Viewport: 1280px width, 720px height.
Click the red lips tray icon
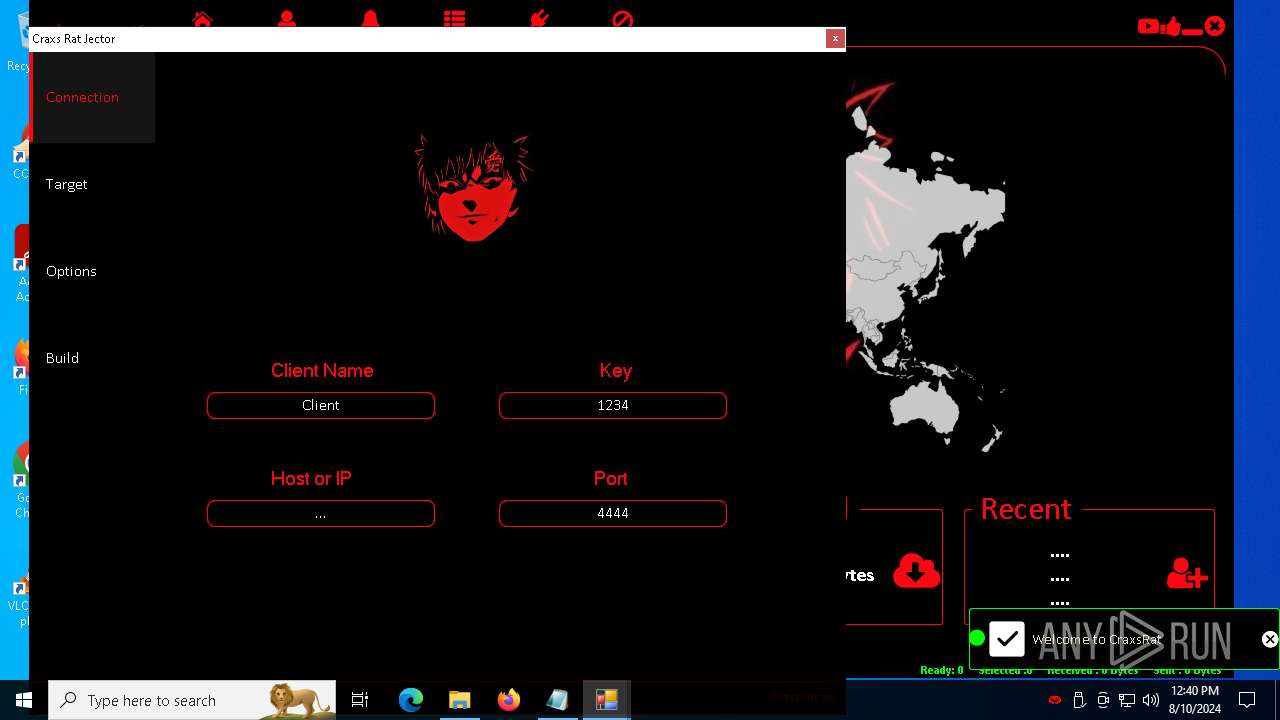(1054, 700)
